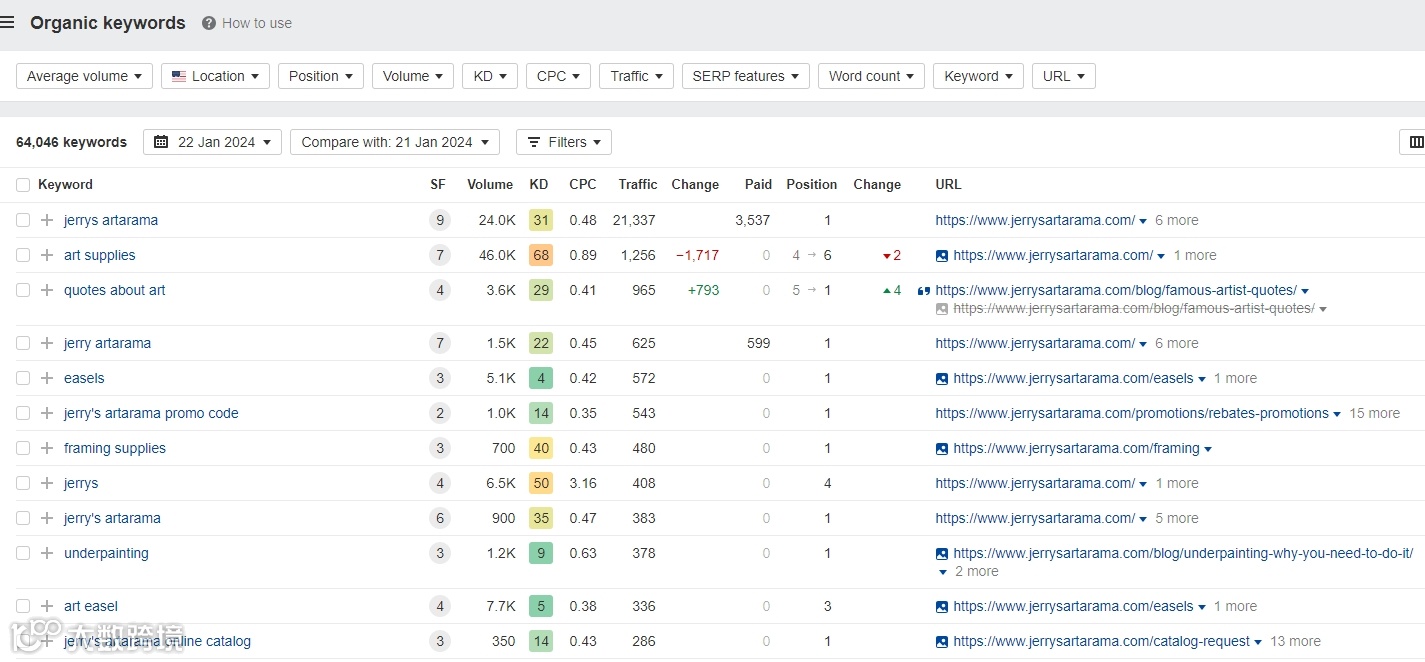
Task: Open the URL filter dropdown
Action: tap(1064, 76)
